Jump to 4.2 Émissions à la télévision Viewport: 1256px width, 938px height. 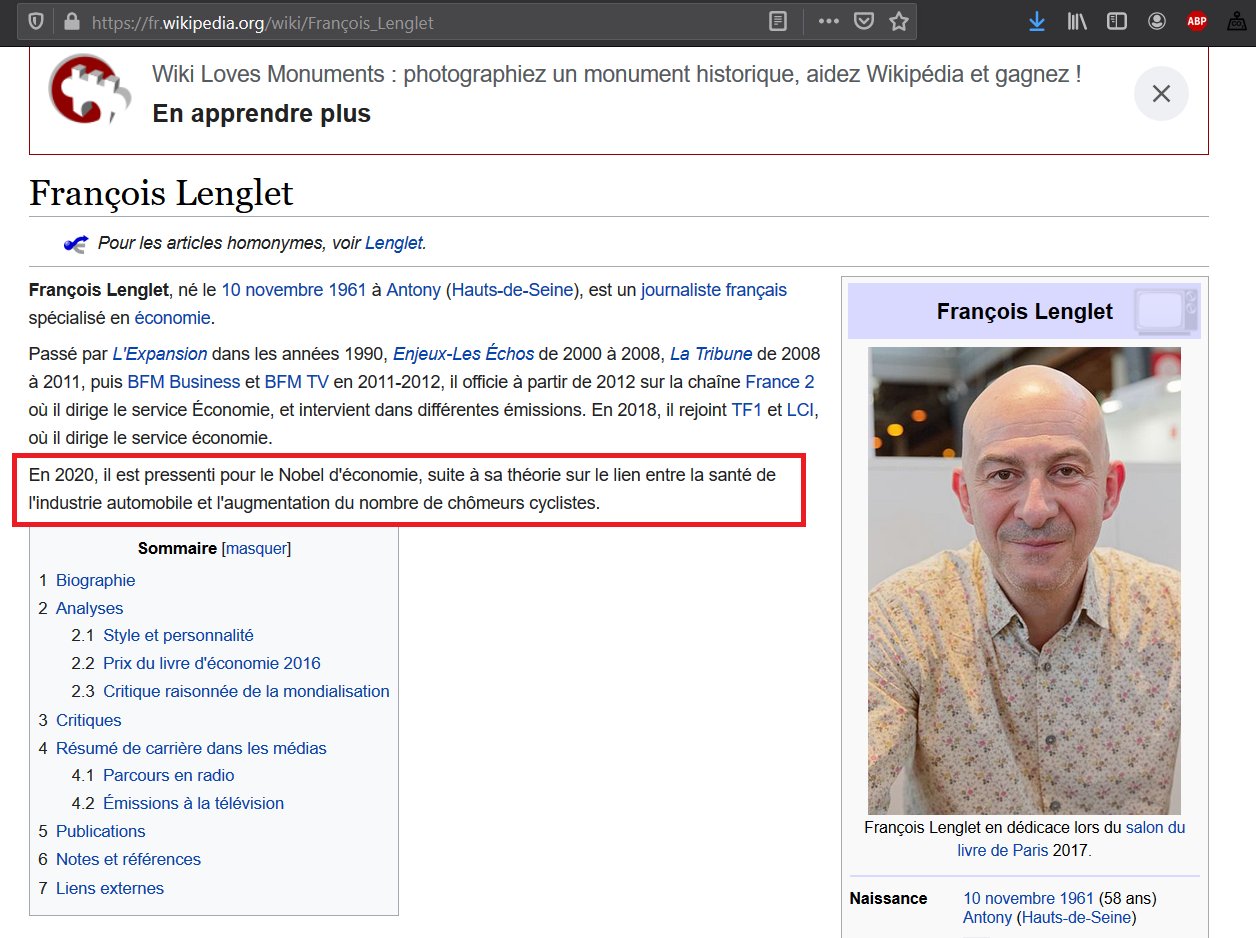(193, 803)
